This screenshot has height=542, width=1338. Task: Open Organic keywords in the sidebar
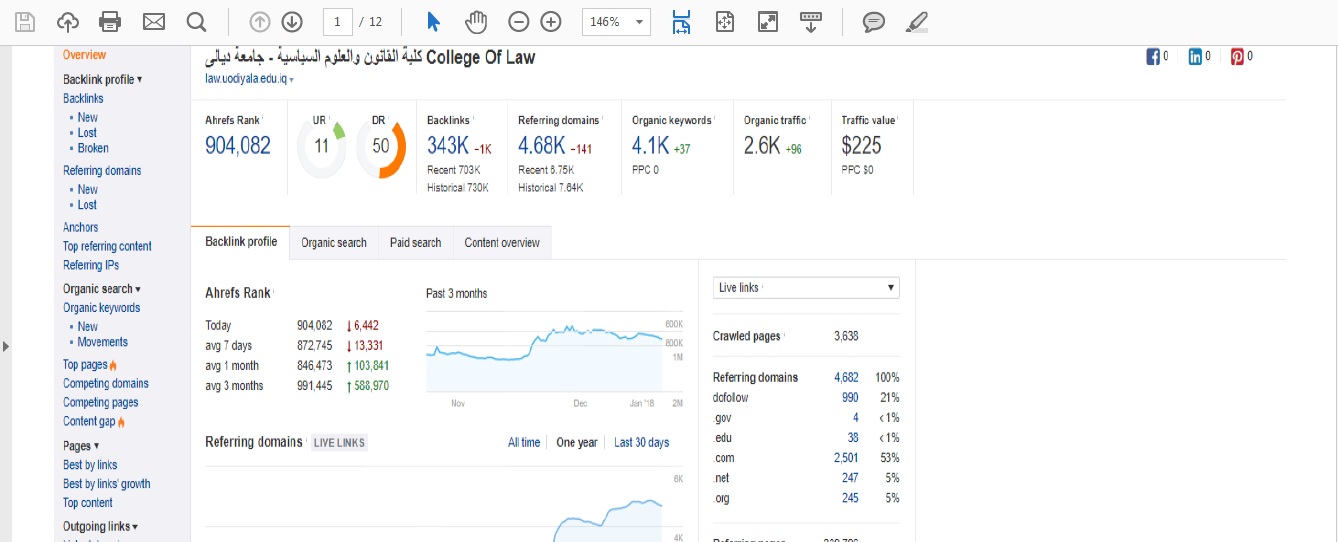click(x=102, y=308)
